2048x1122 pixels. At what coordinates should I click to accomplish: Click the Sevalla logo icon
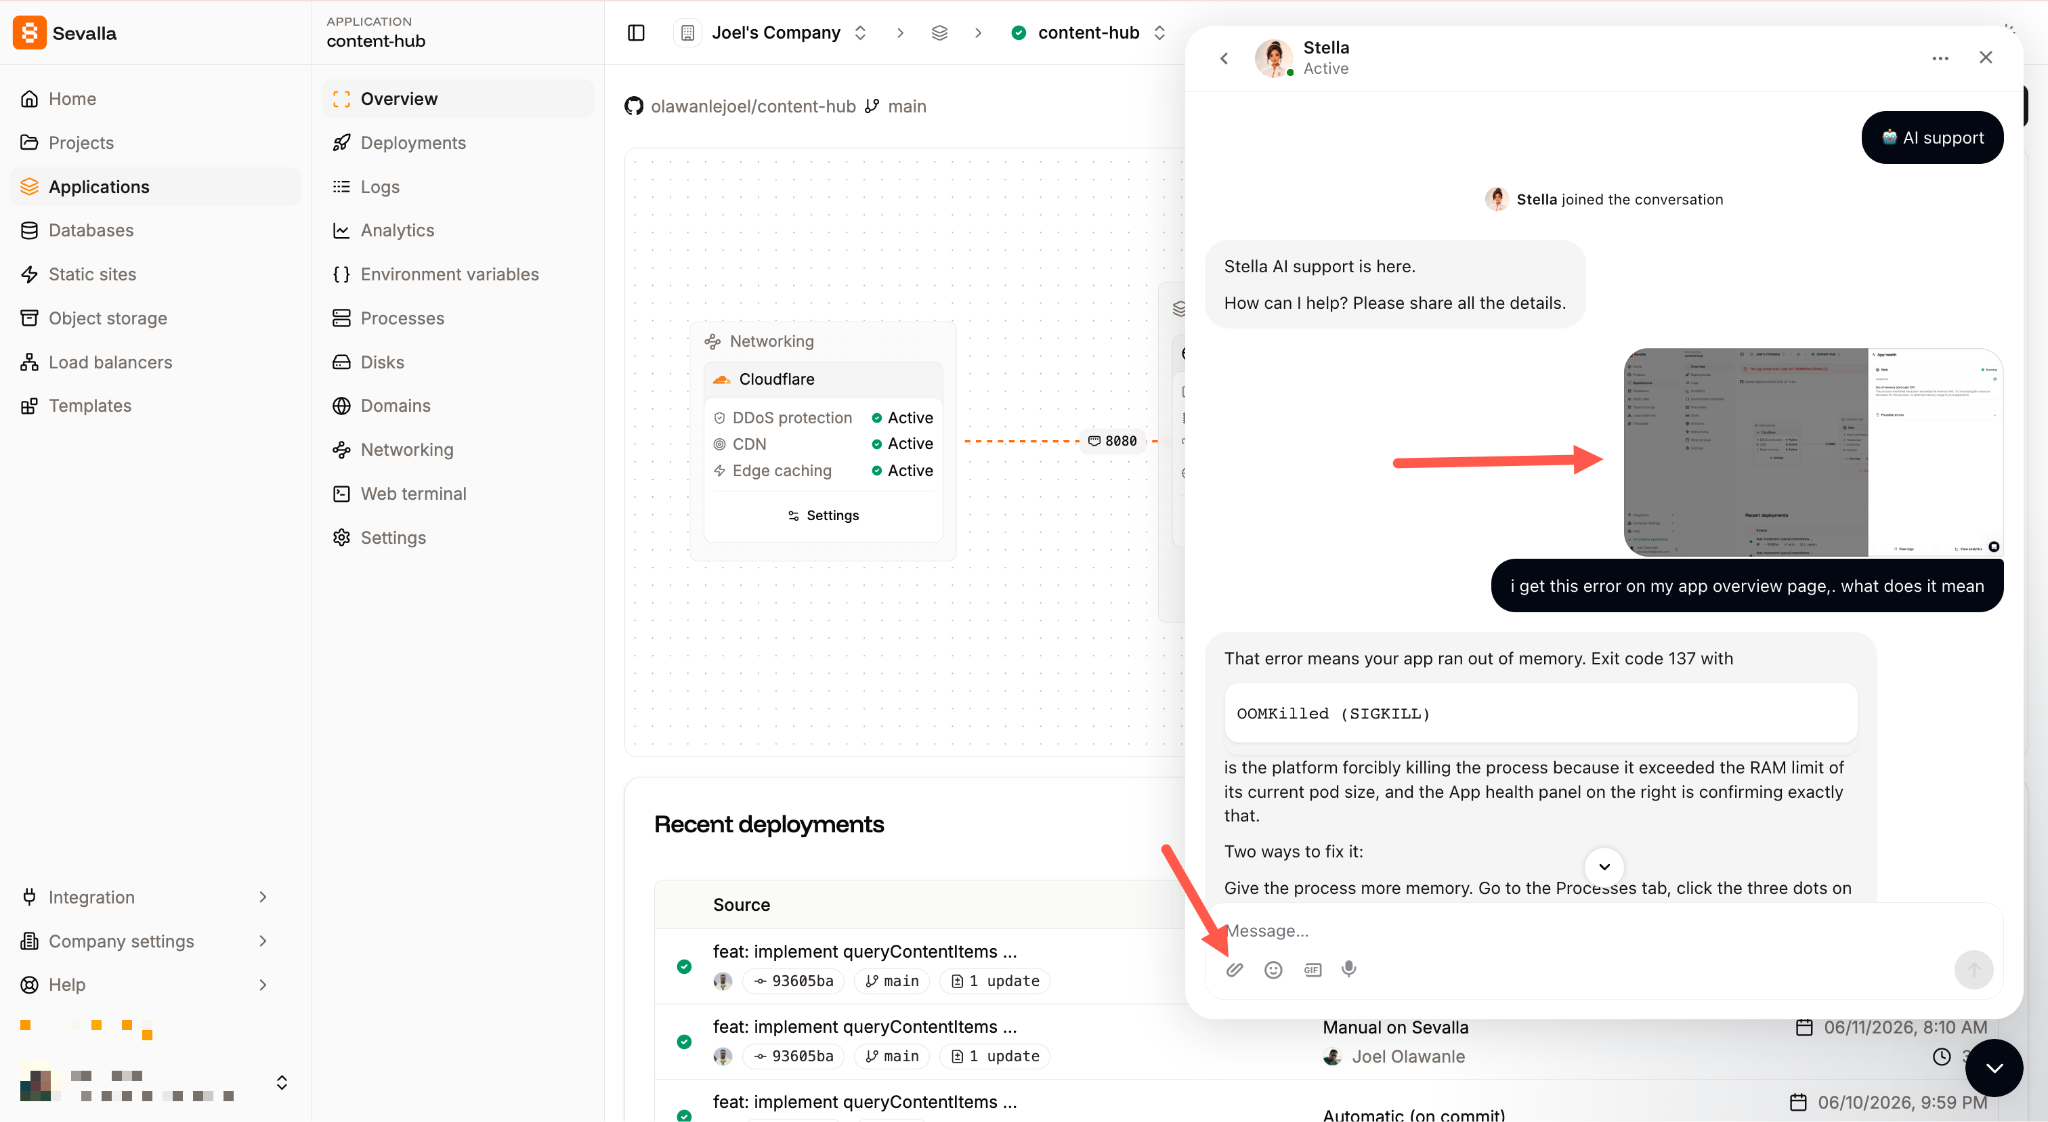[x=29, y=33]
